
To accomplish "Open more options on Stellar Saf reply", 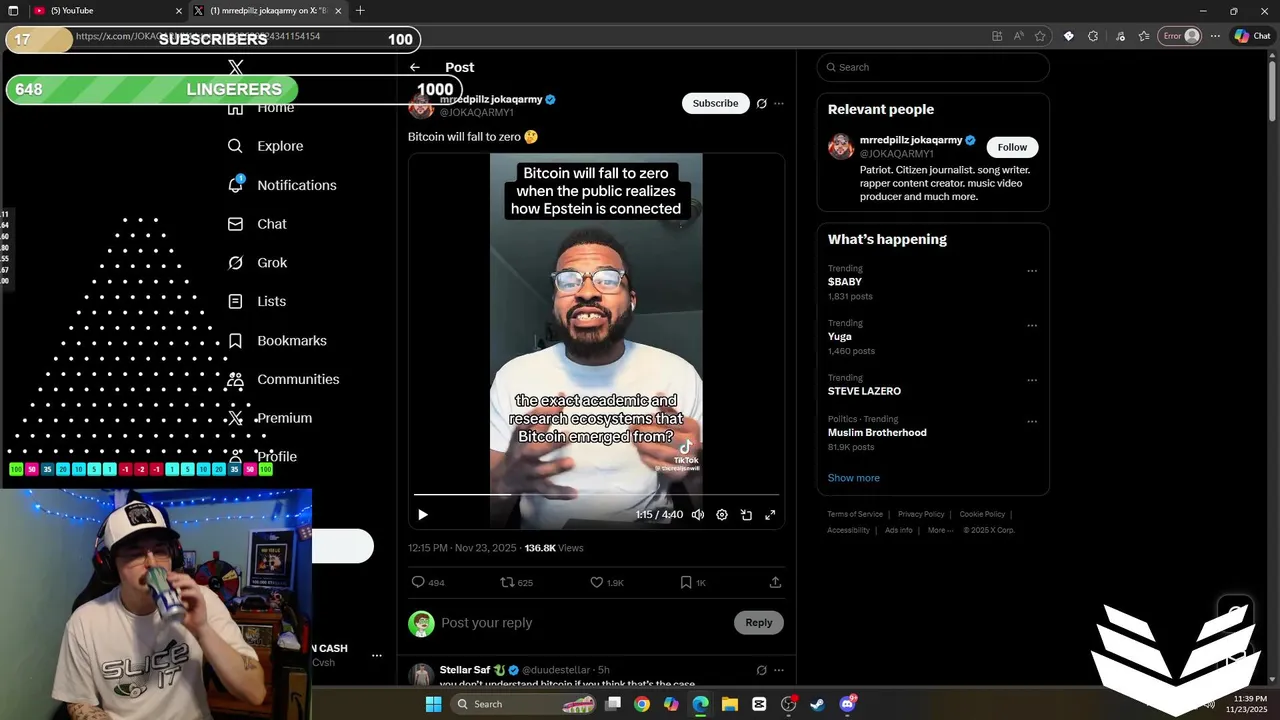I will pos(779,670).
